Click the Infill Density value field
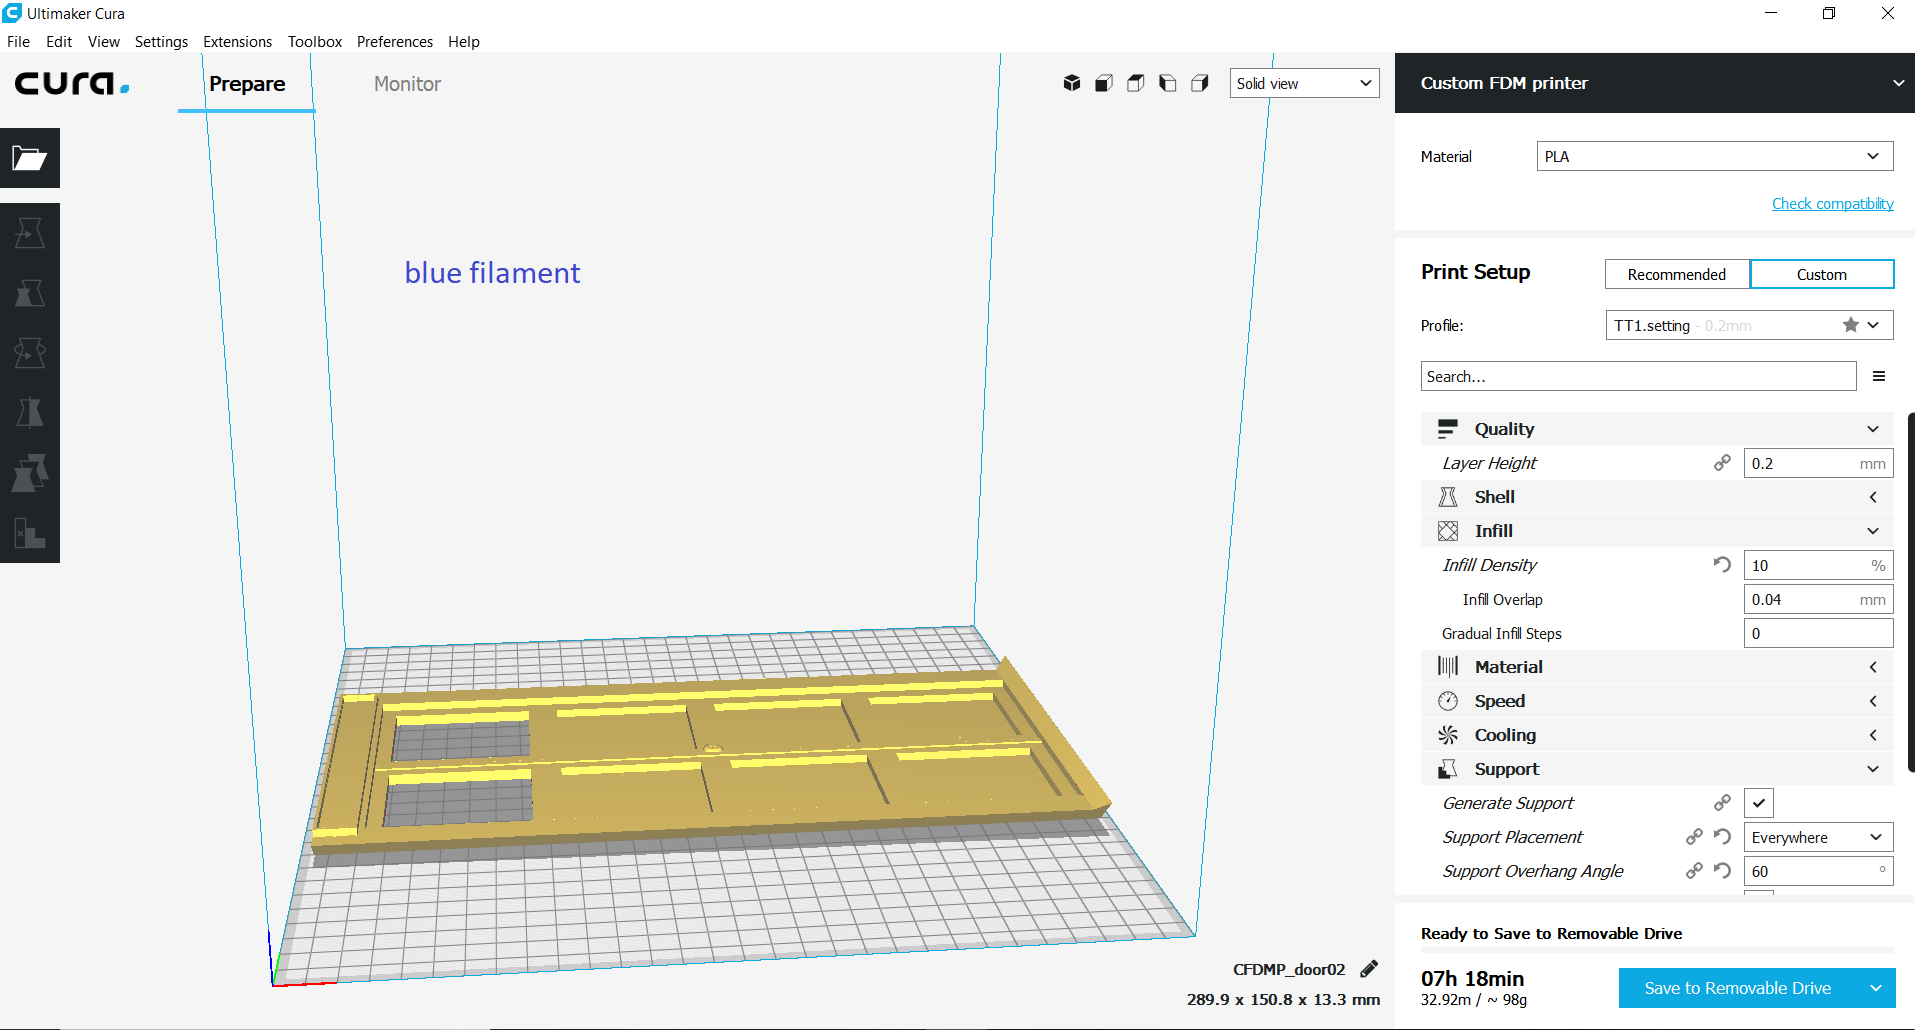The height and width of the screenshot is (1030, 1915). click(x=1819, y=565)
